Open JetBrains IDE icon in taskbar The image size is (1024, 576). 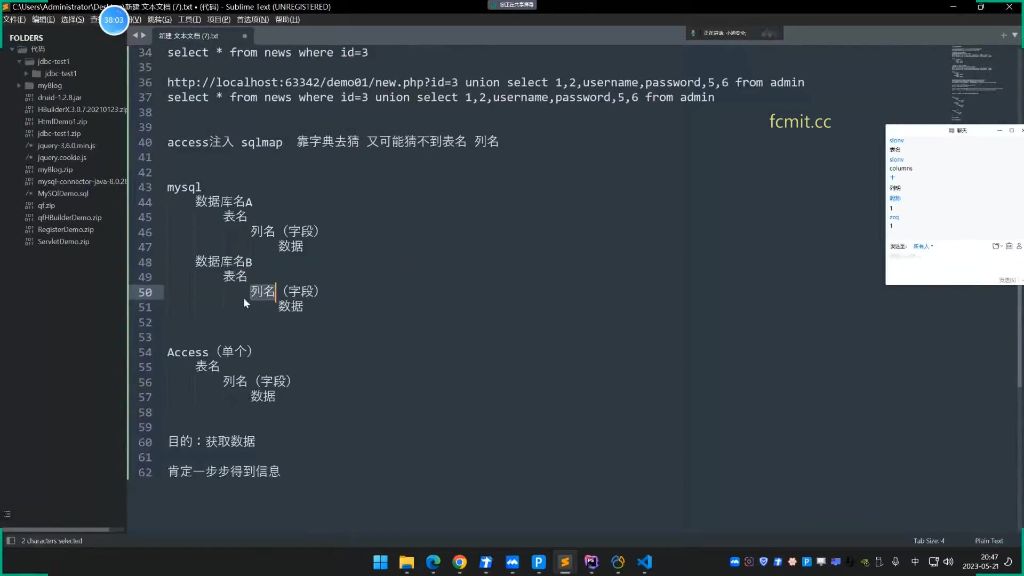pos(592,562)
